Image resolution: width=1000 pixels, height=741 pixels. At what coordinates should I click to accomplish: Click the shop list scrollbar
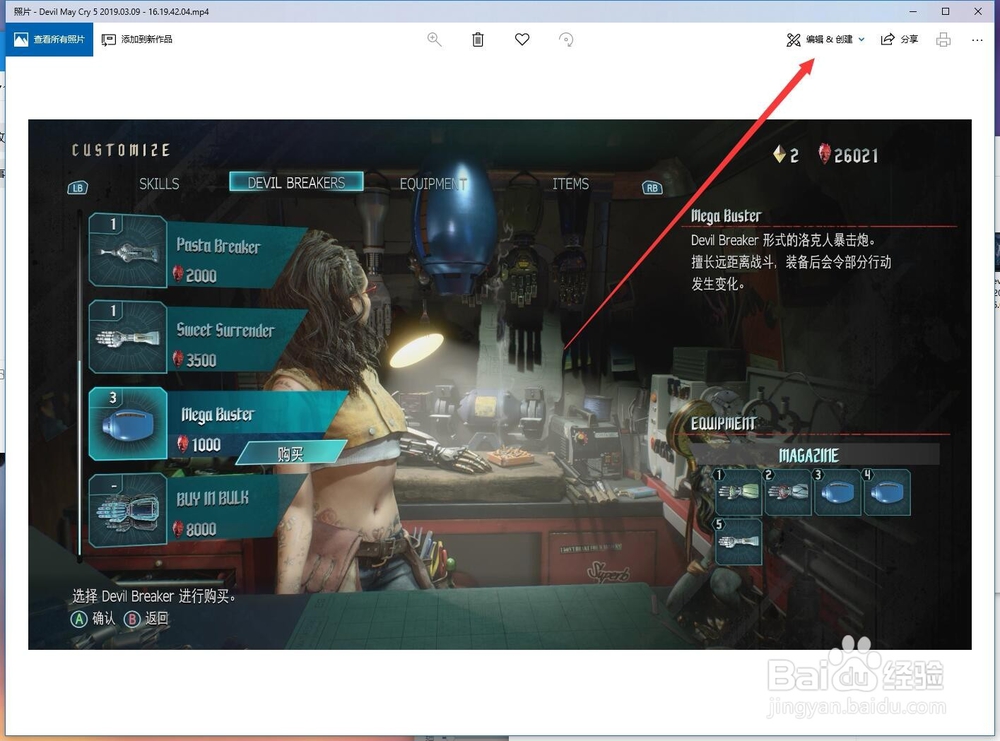tap(80, 386)
